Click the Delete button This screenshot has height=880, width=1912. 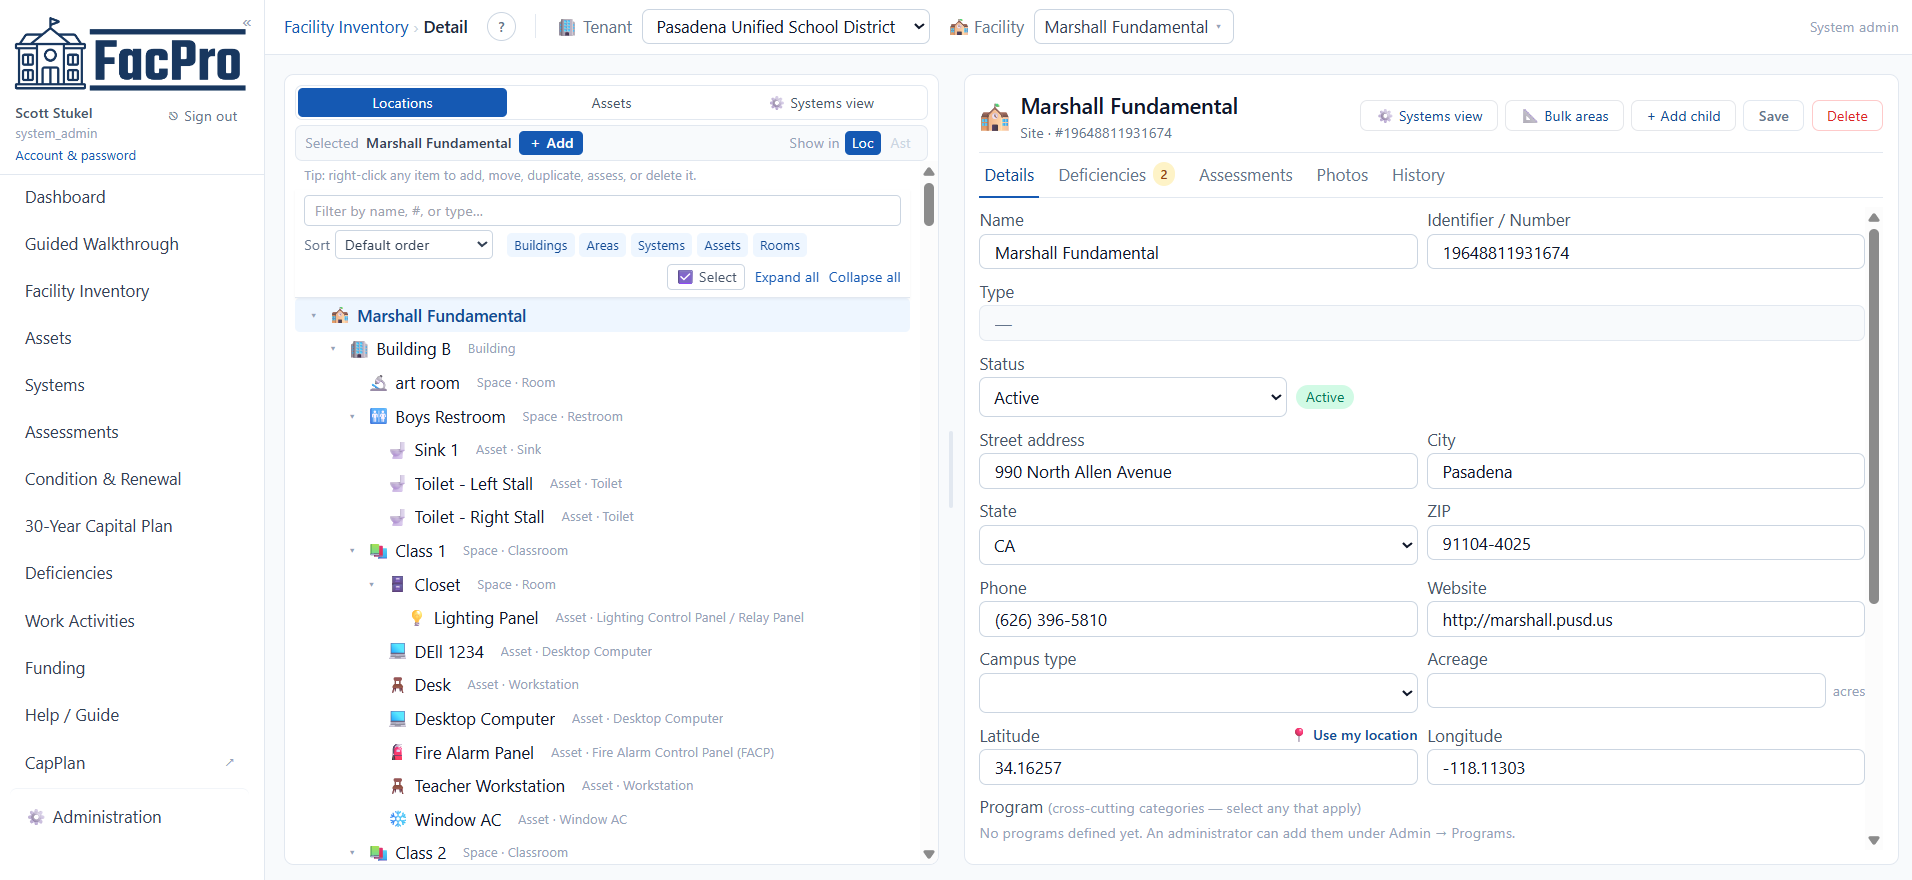click(x=1847, y=116)
